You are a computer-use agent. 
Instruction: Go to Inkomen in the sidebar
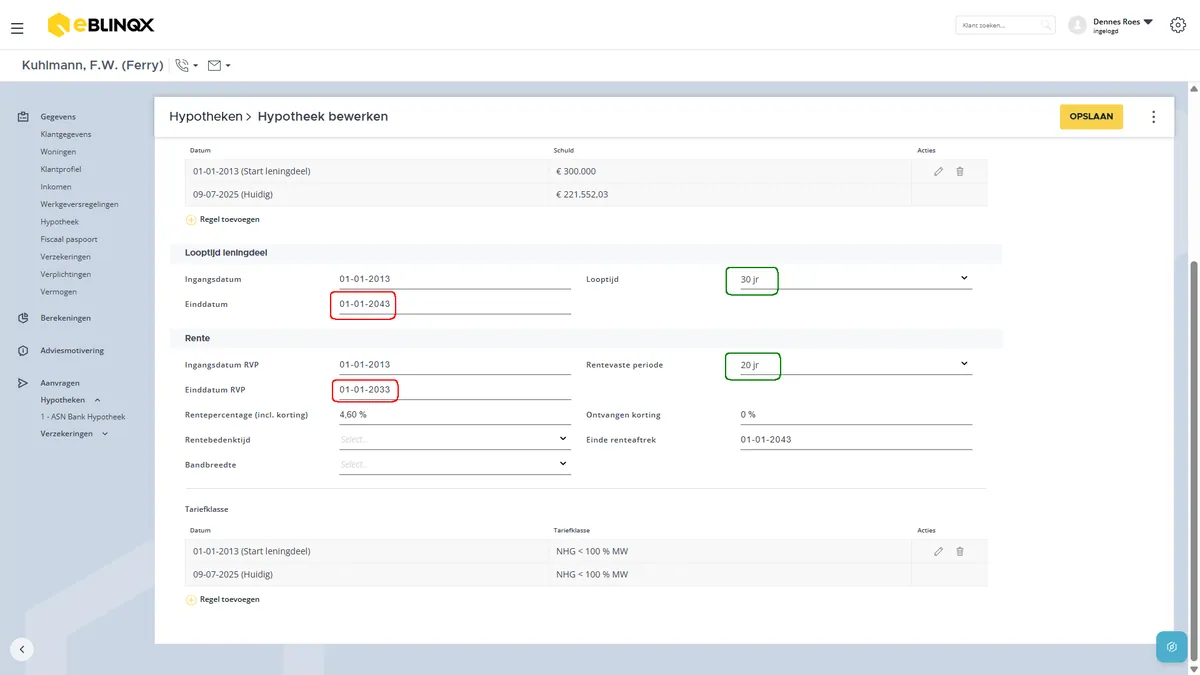[56, 187]
